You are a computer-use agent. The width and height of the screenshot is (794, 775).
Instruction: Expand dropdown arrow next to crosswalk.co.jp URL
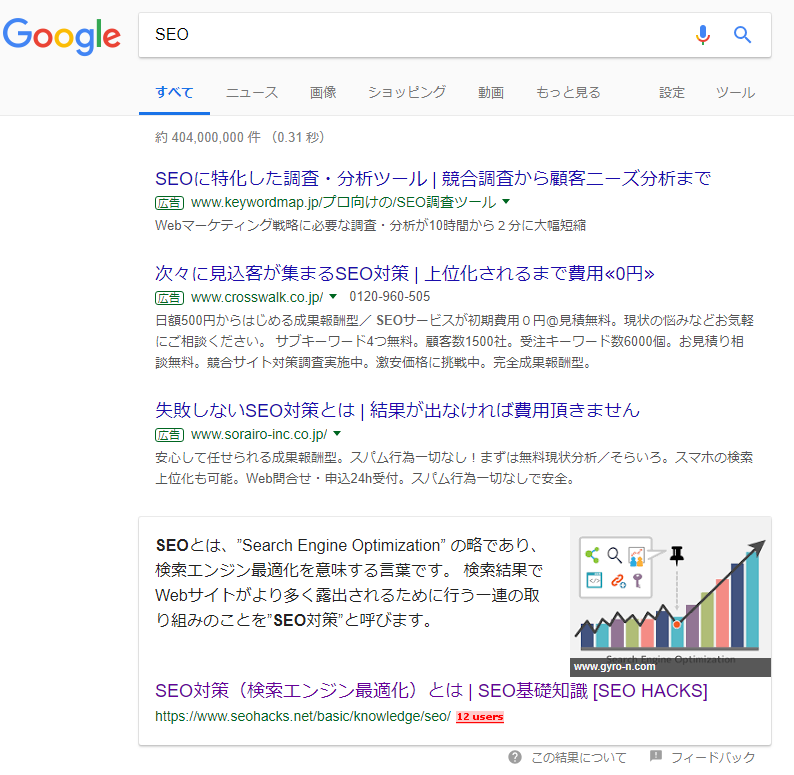tap(333, 296)
